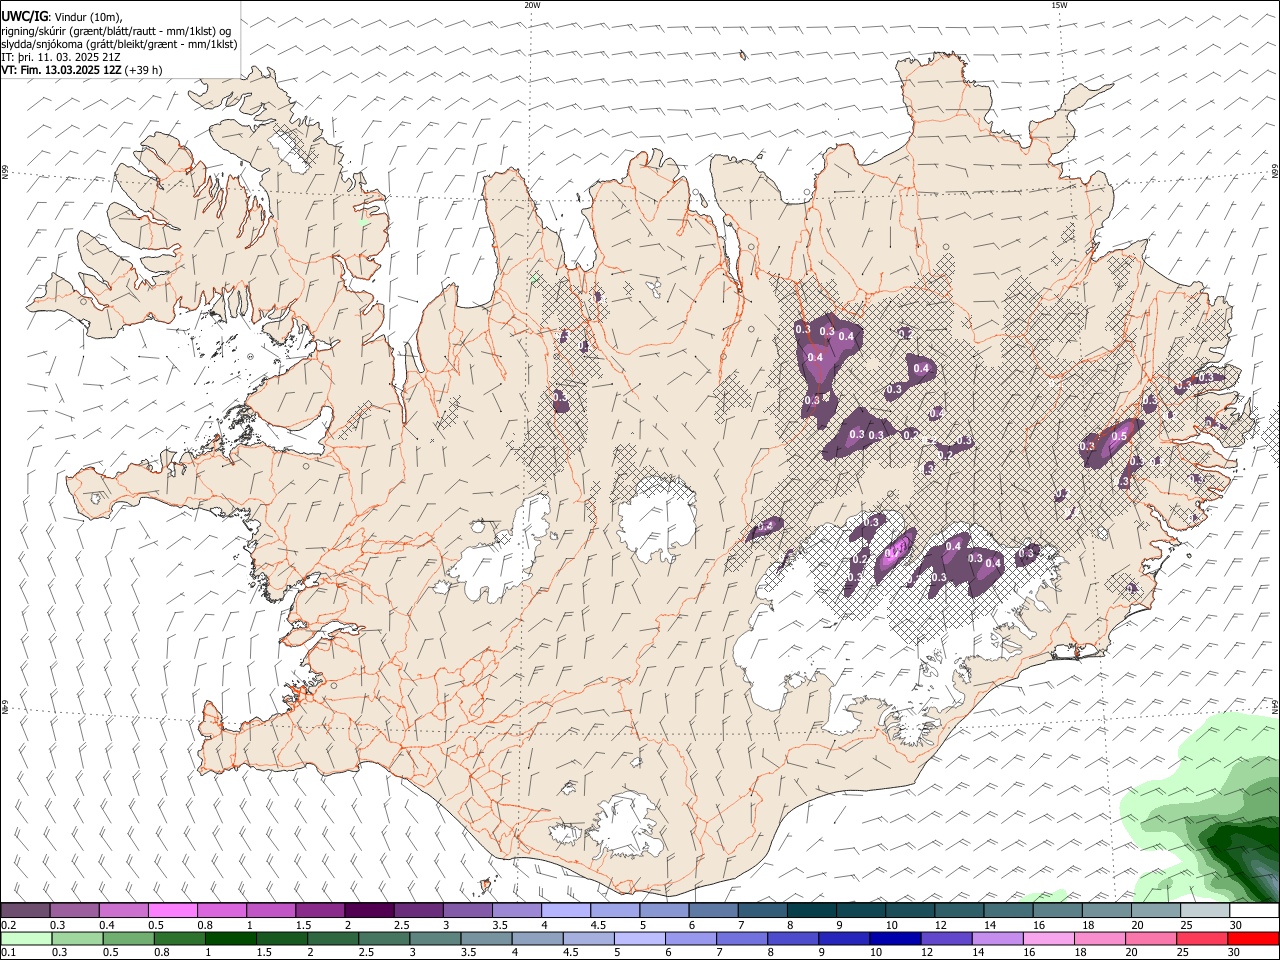Select the "rigning/skúrir" legend description line

click(x=117, y=30)
